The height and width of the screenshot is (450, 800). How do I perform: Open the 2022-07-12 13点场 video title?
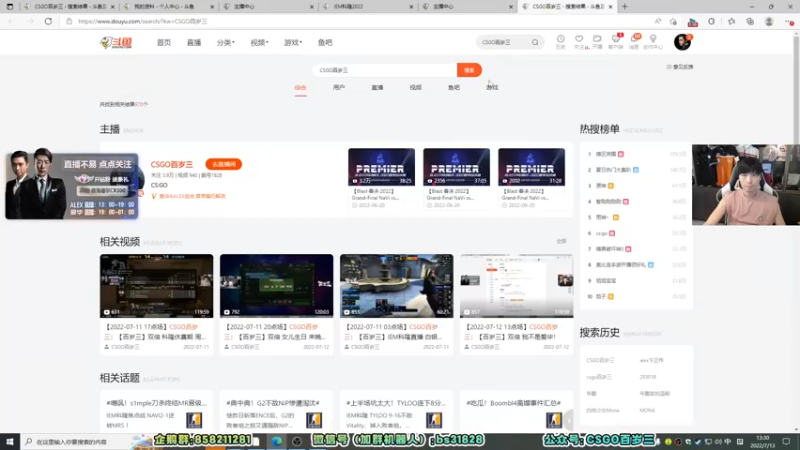click(515, 332)
